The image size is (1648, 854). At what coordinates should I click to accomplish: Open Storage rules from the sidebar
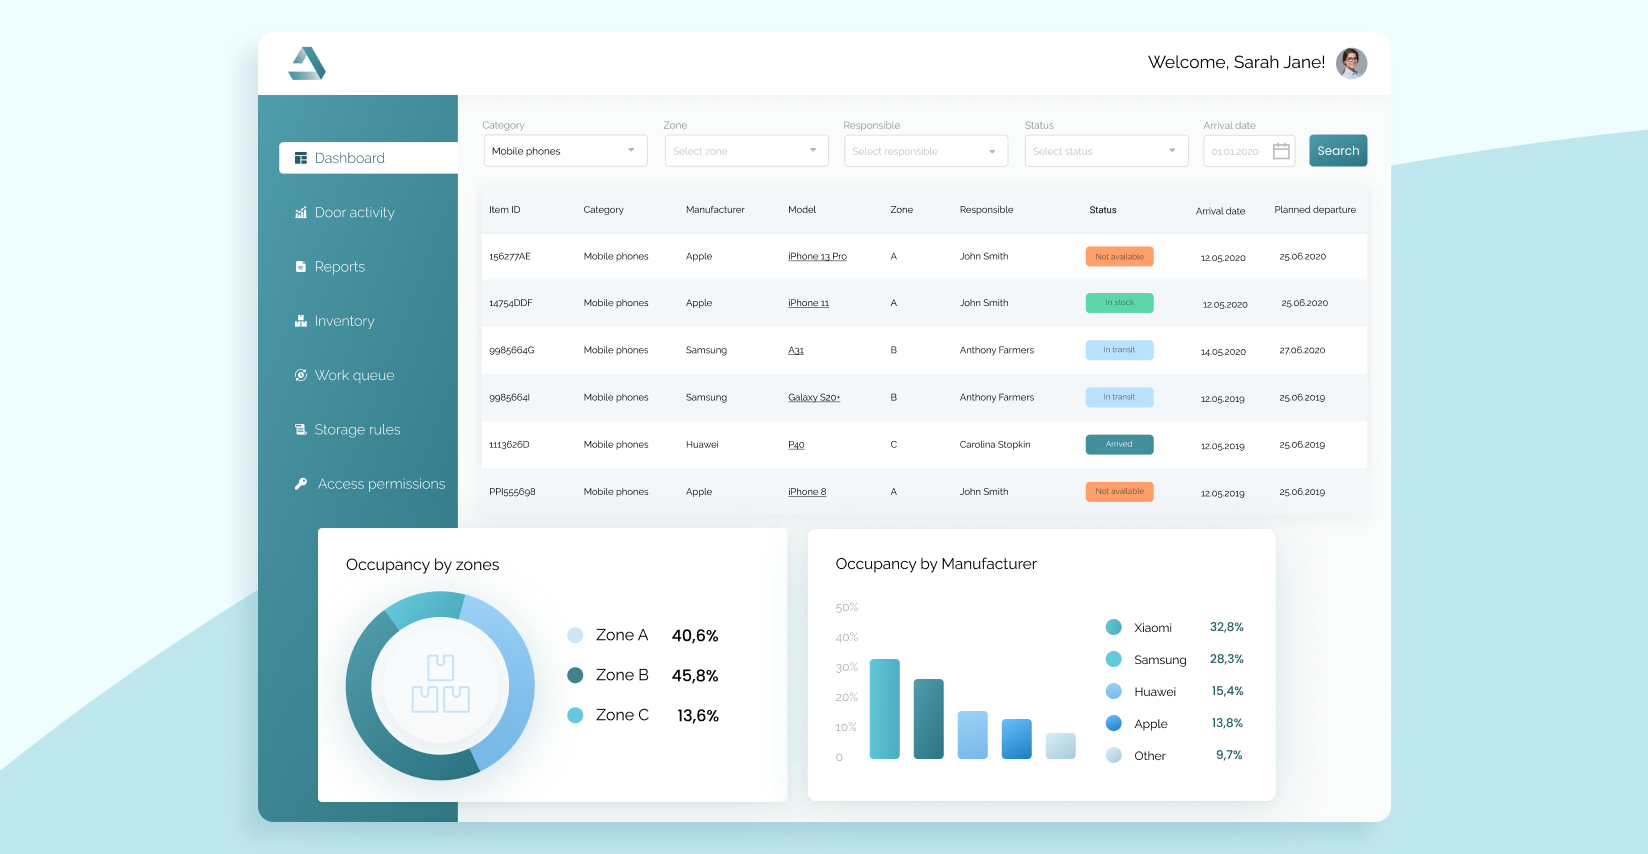(x=357, y=430)
